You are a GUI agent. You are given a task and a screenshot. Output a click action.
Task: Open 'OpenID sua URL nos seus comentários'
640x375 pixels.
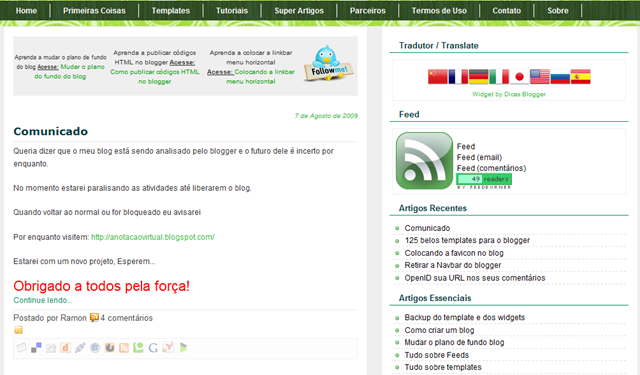[x=475, y=278]
